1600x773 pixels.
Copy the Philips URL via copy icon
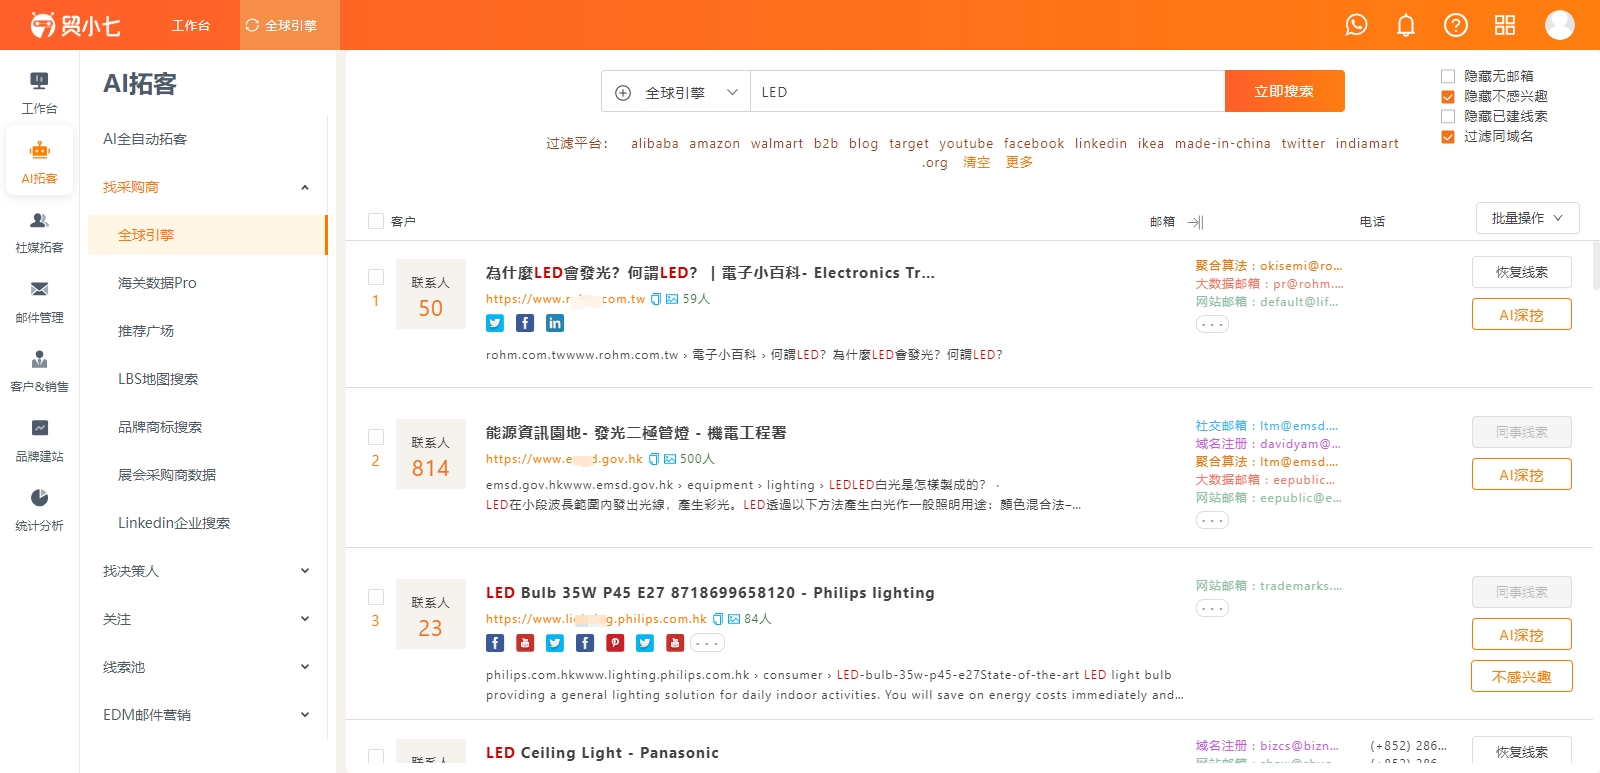tap(718, 619)
